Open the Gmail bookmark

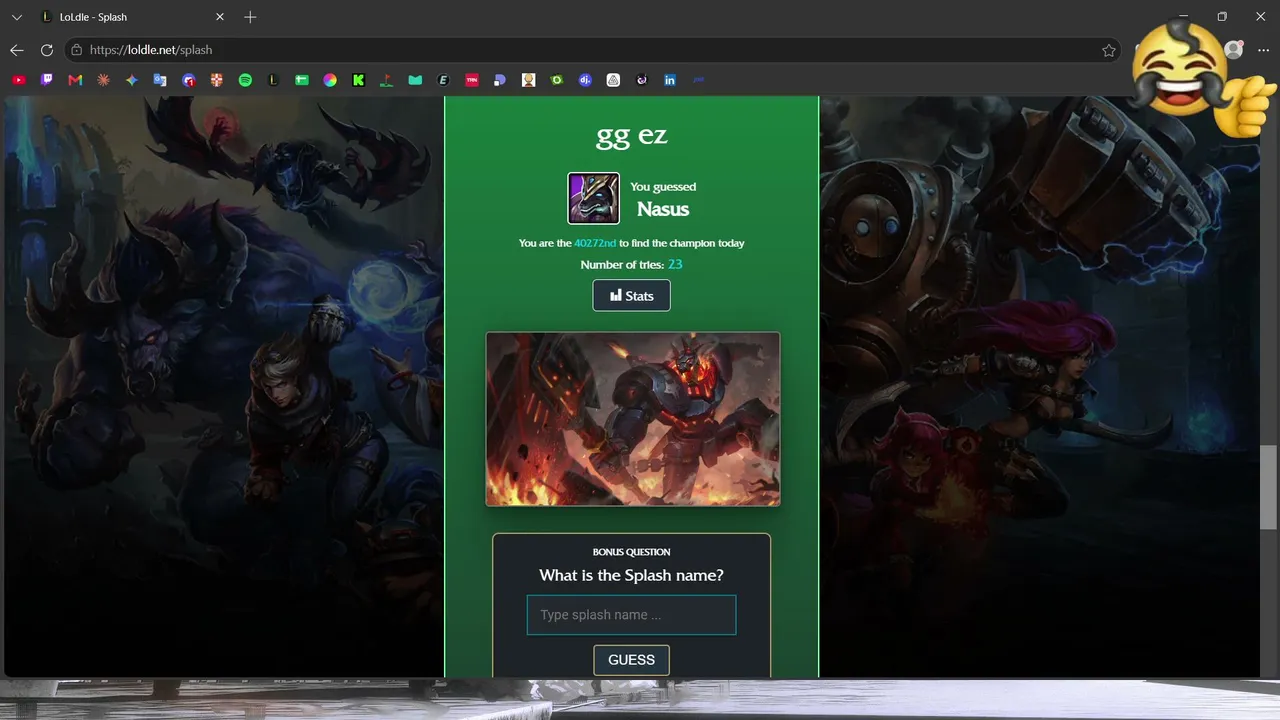75,80
